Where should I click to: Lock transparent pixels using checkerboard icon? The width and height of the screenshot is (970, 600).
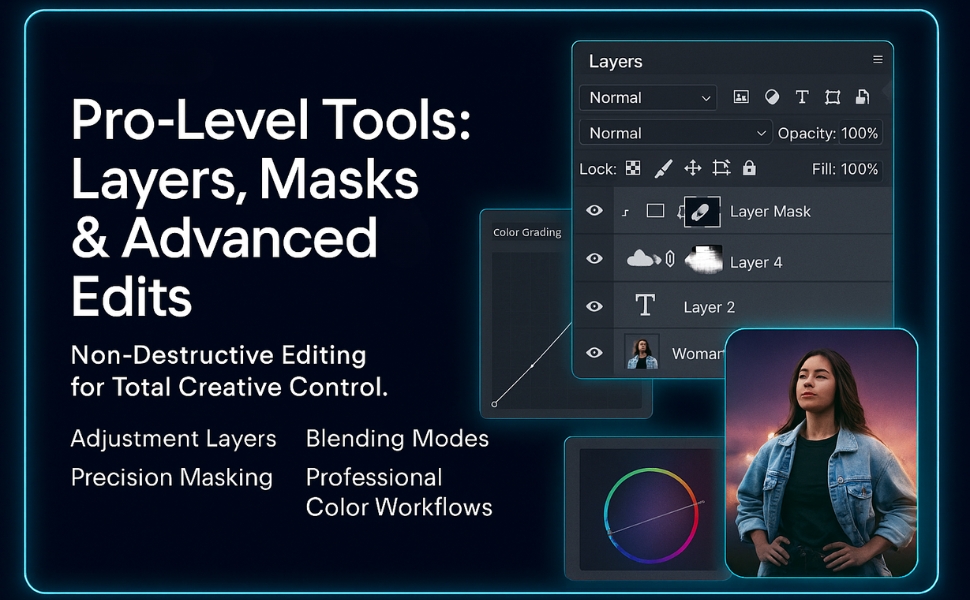coord(633,169)
